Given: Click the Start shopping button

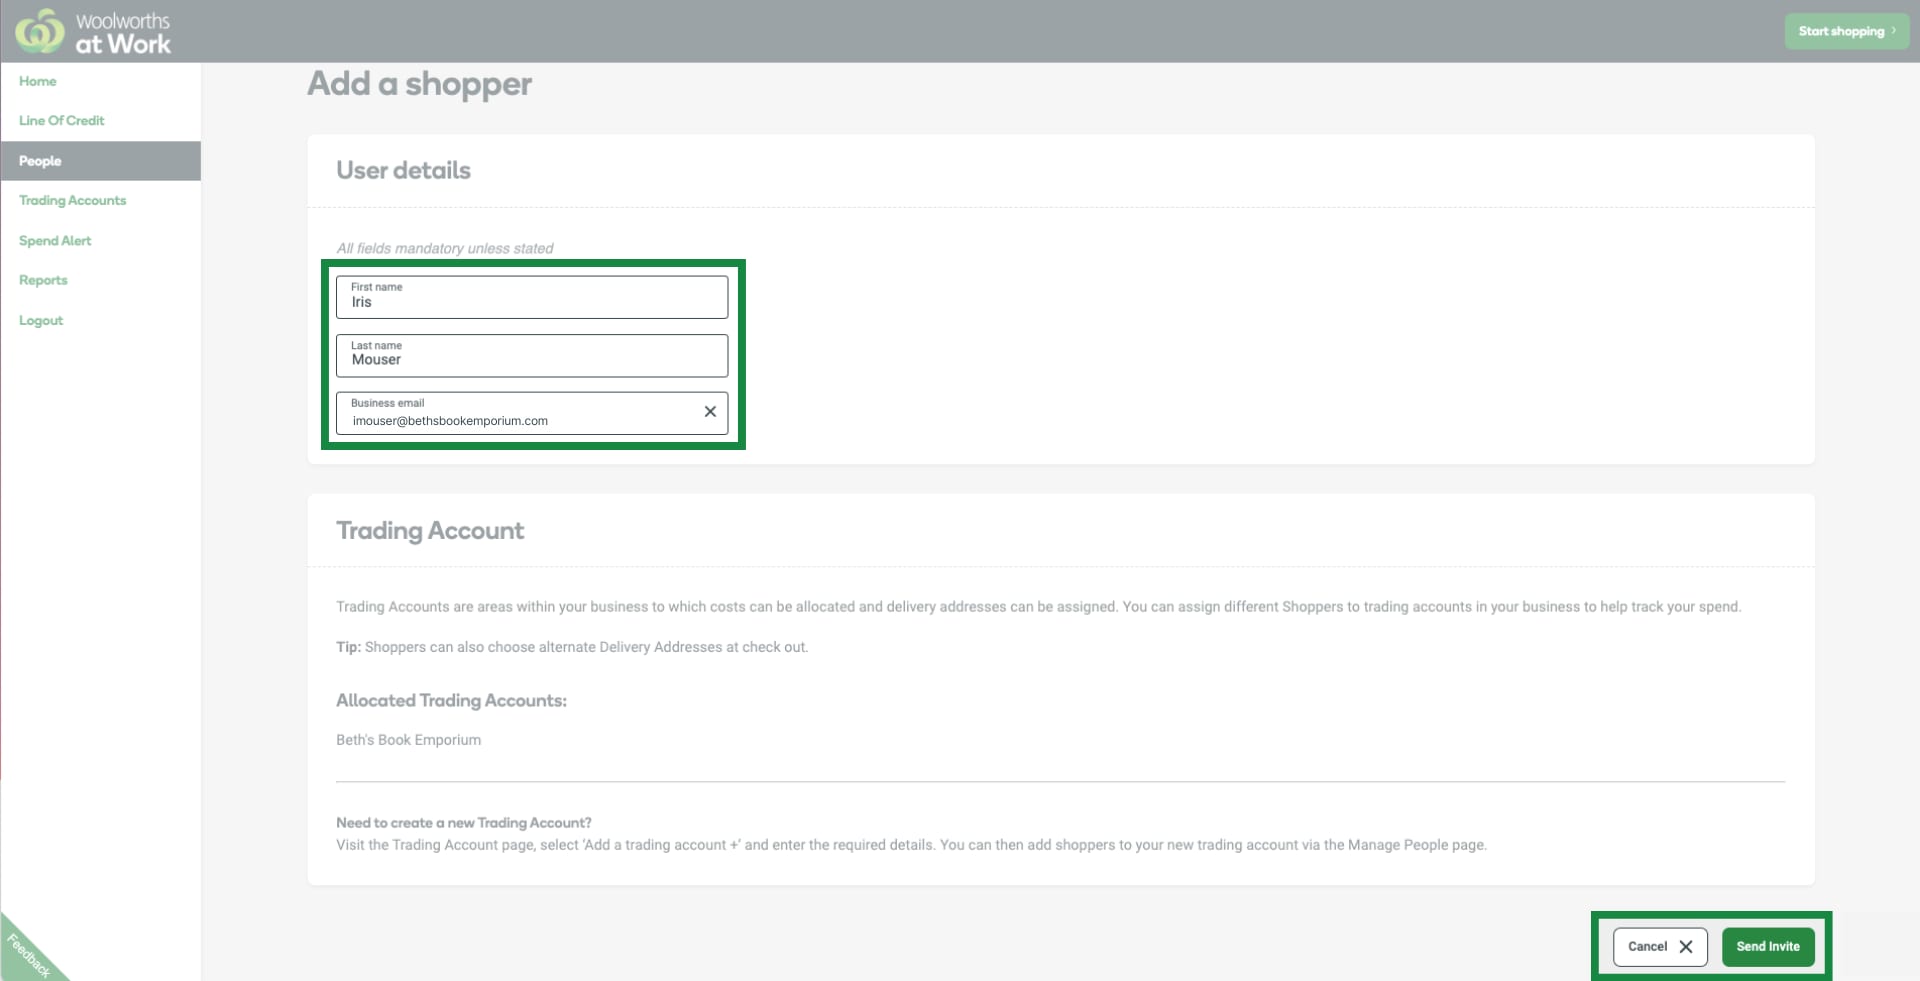Looking at the screenshot, I should [x=1845, y=30].
